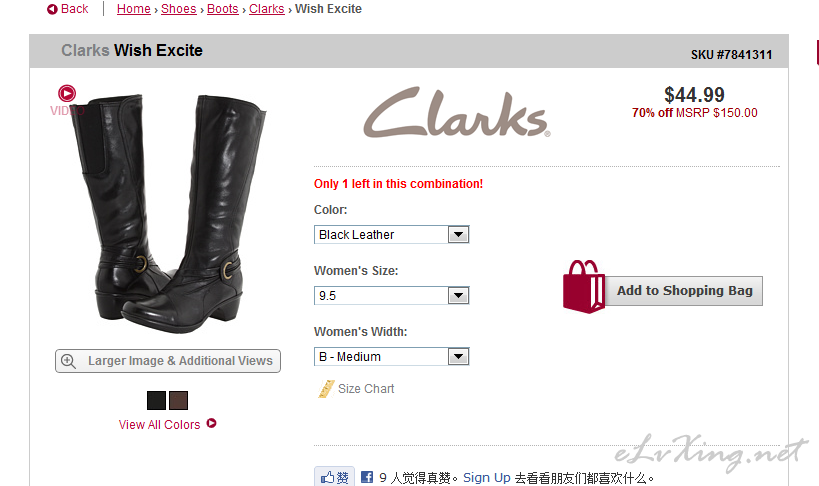Click arrow icon beside View All Colors
This screenshot has width=819, height=486.
tap(211, 423)
